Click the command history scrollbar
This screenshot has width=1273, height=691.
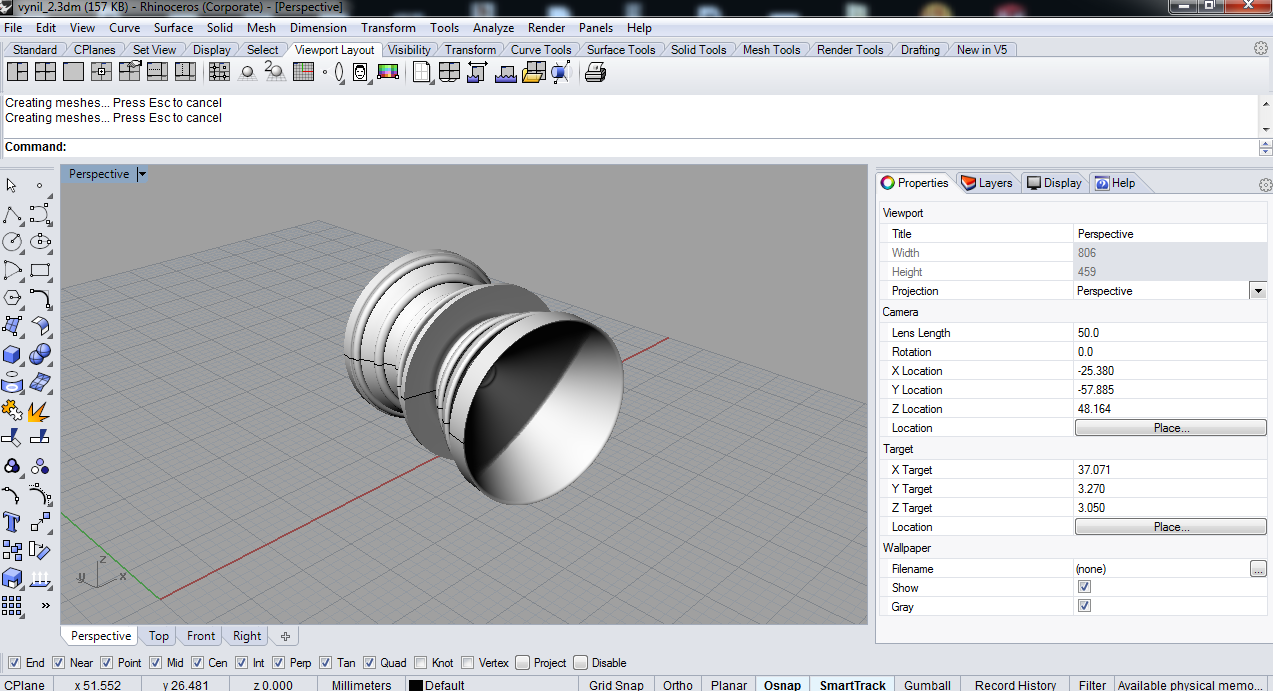pyautogui.click(x=1265, y=115)
